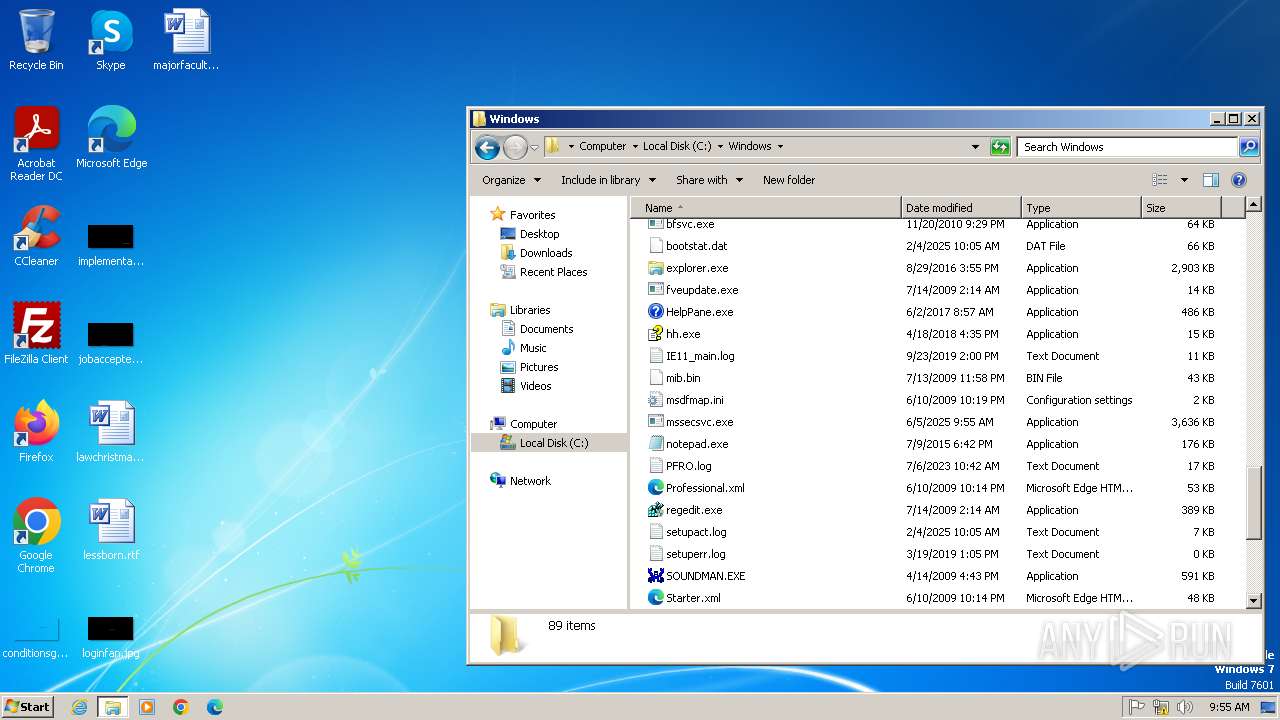This screenshot has width=1280, height=720.
Task: Open the Microsoft Edge desktop icon
Action: point(111,138)
